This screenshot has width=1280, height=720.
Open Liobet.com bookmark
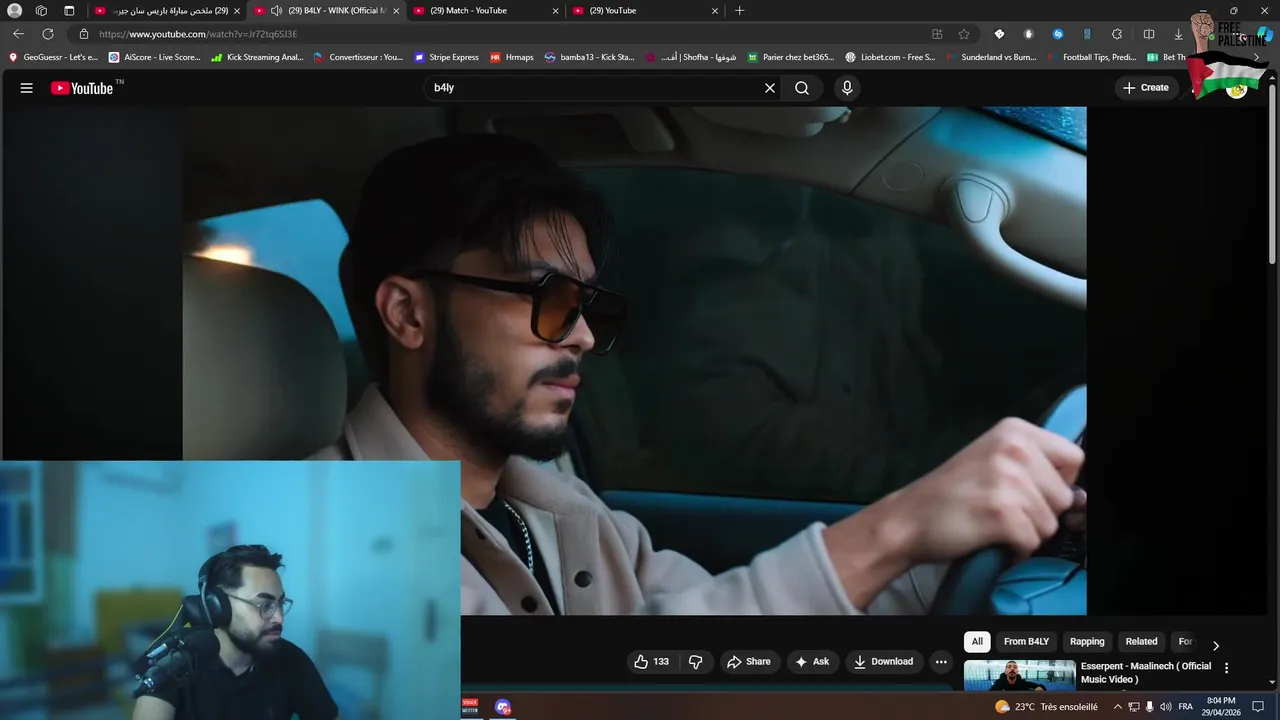click(891, 58)
